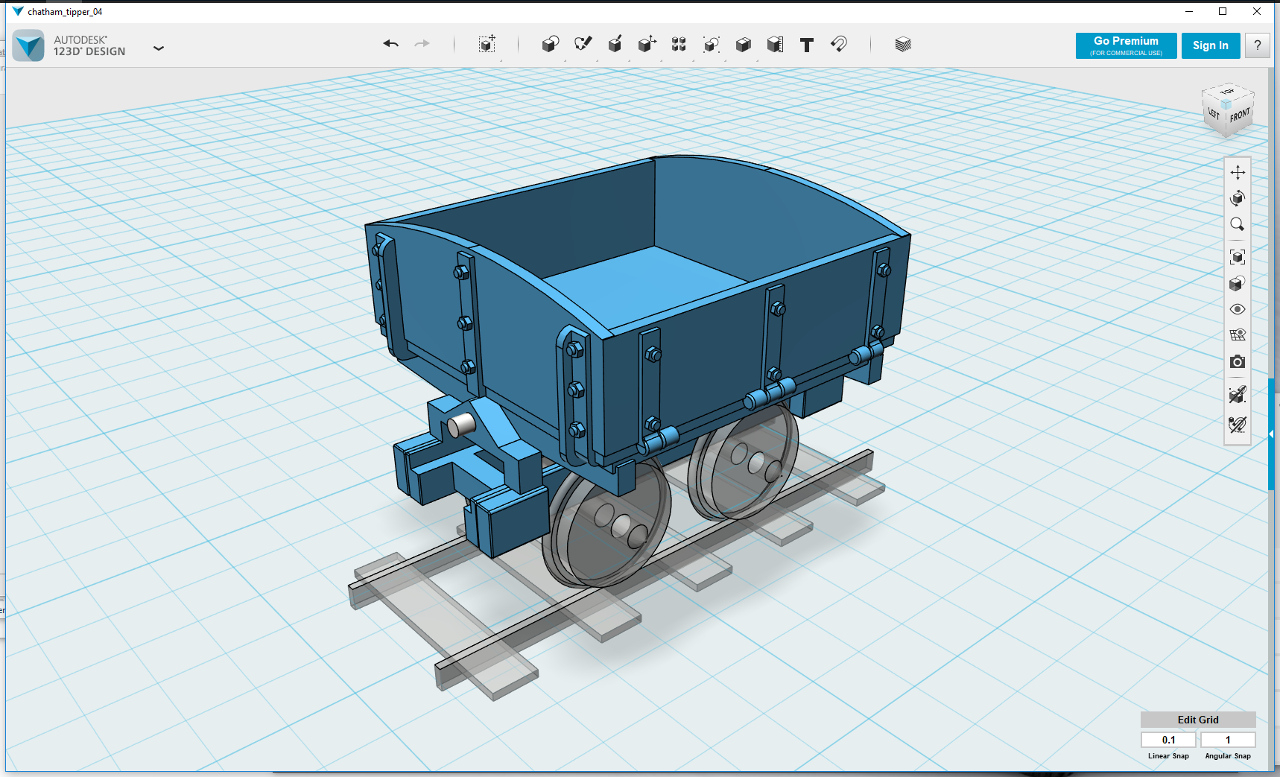Undo the last action

tap(391, 44)
